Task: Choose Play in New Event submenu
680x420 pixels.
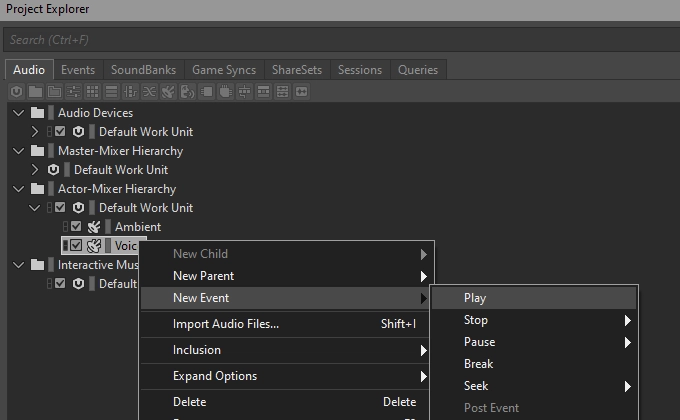Action: pos(534,298)
